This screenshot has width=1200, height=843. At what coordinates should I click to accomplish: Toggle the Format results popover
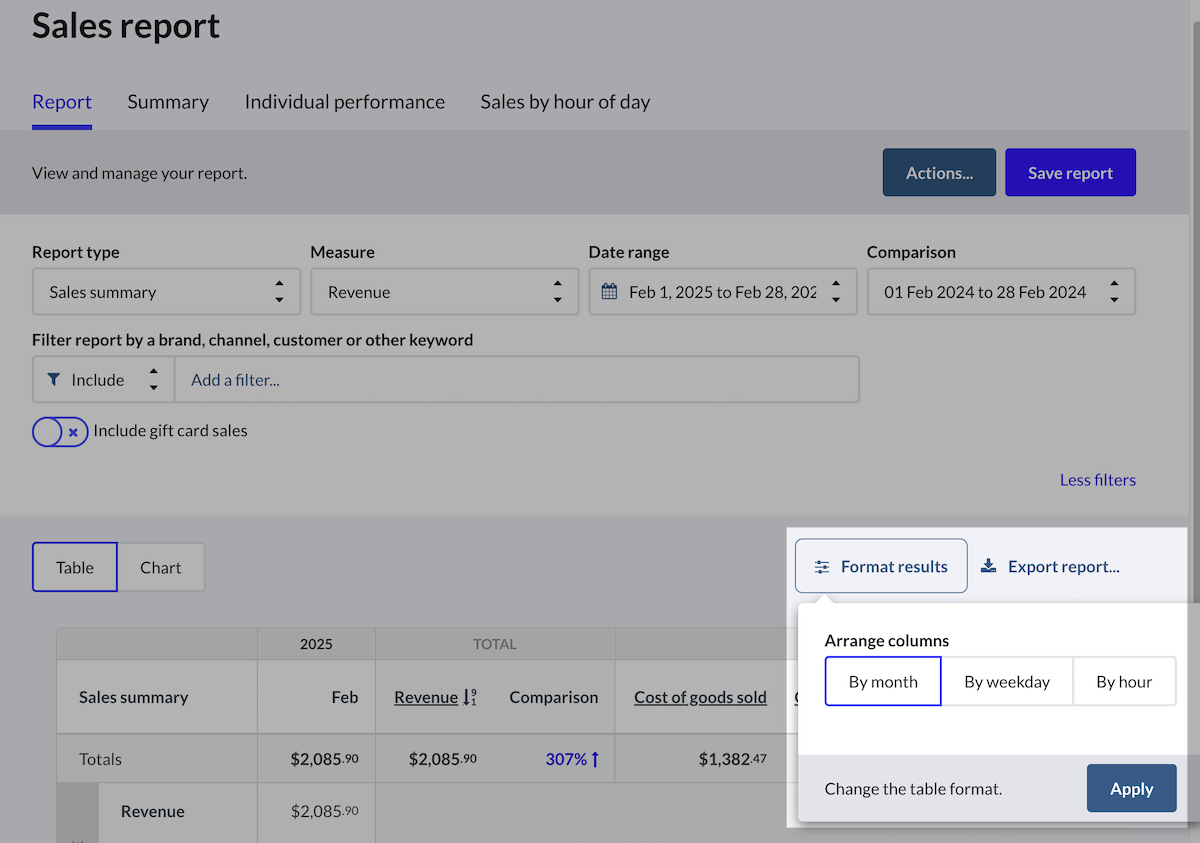tap(881, 566)
